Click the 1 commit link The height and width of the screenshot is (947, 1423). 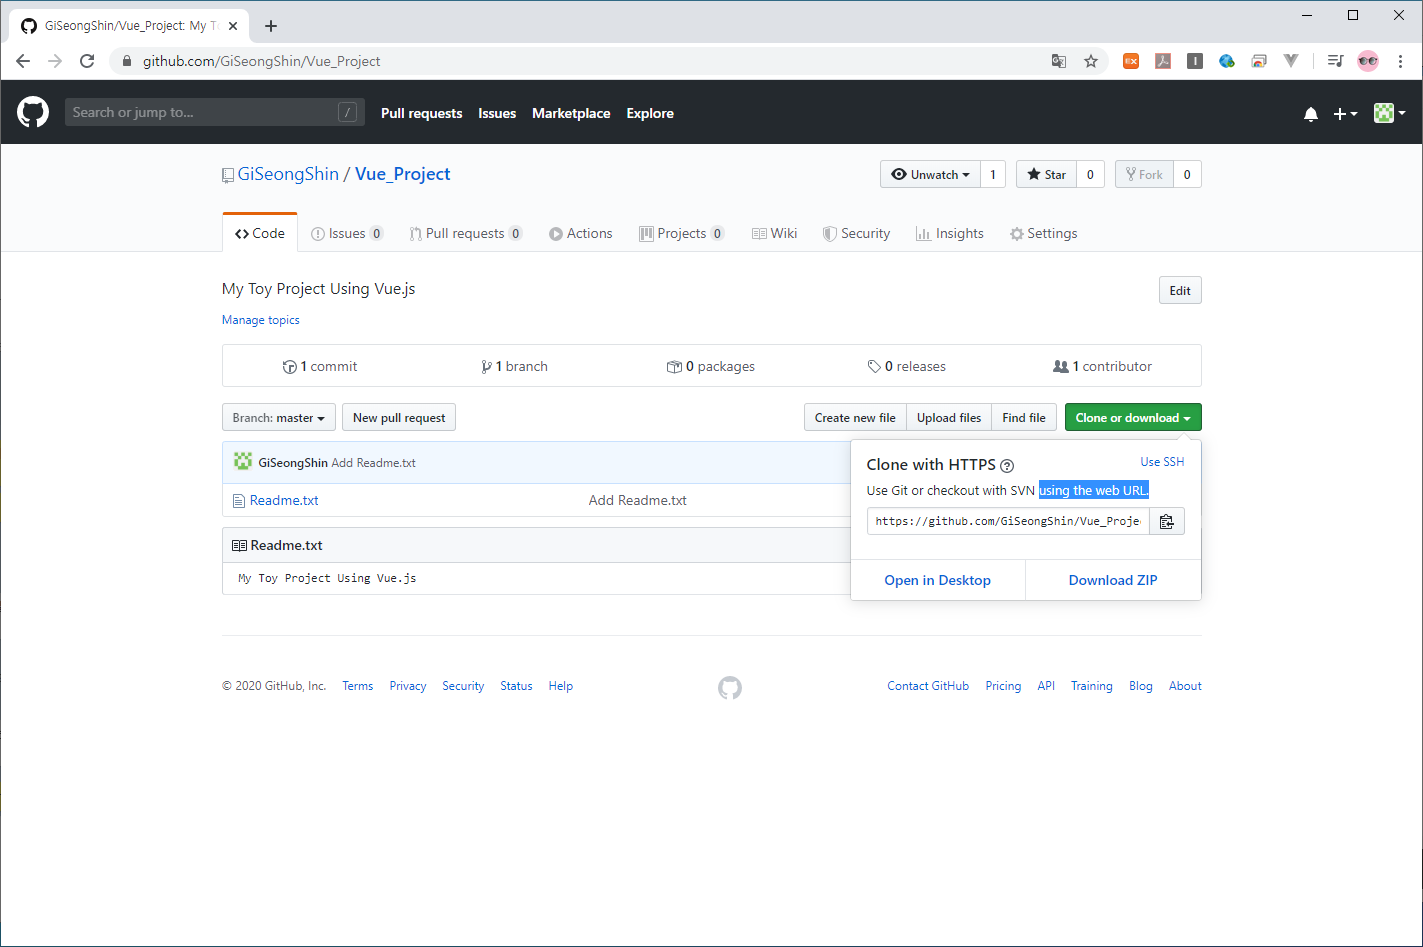(x=320, y=366)
